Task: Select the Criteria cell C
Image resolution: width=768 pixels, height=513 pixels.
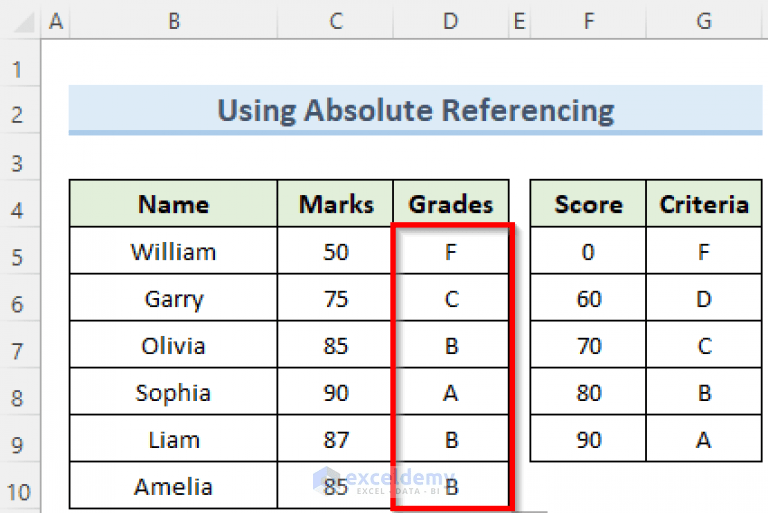Action: pyautogui.click(x=704, y=345)
